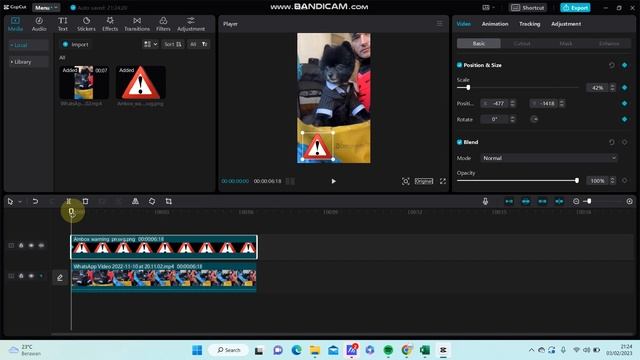This screenshot has width=640, height=360.
Task: Click the Shortcut button
Action: point(528,7)
